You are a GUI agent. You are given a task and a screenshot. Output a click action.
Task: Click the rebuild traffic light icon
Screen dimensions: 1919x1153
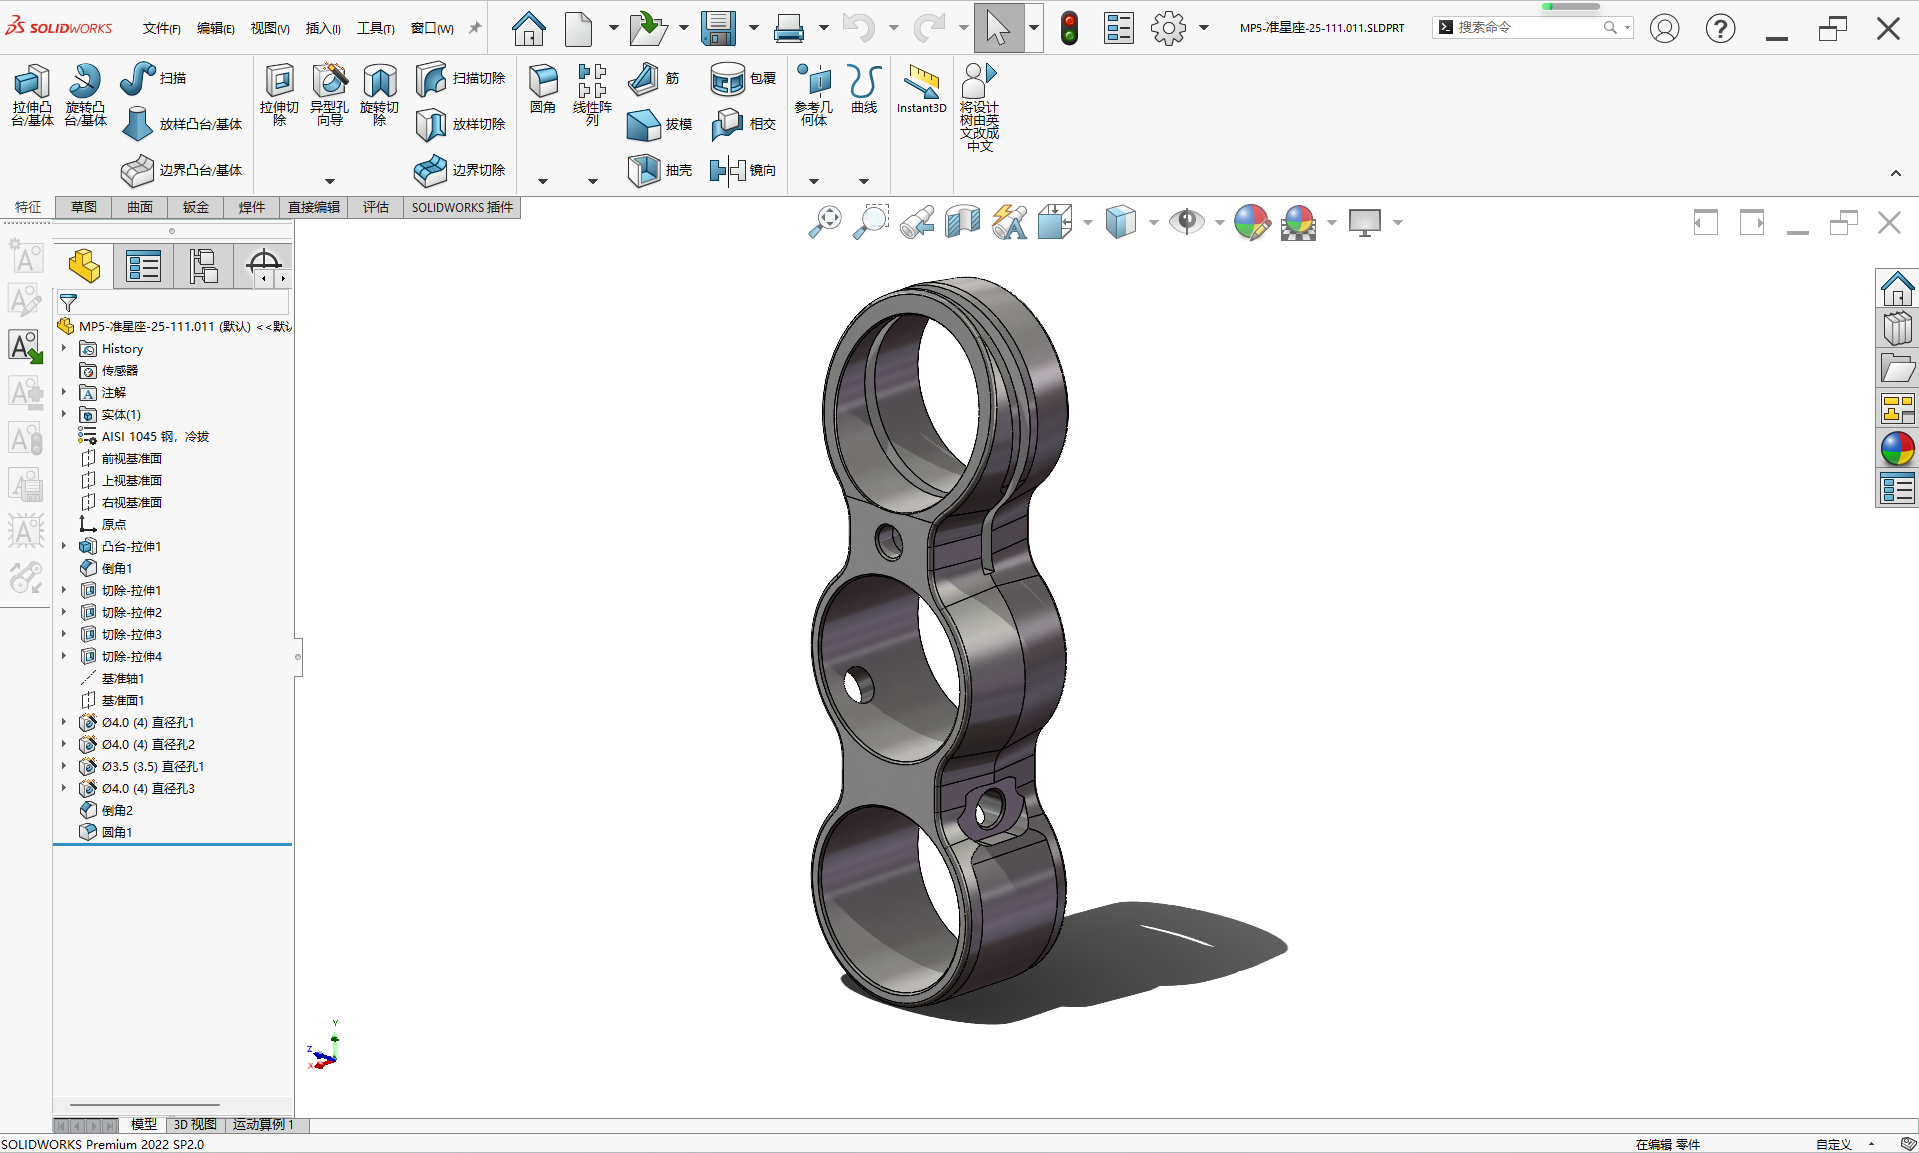[x=1069, y=28]
